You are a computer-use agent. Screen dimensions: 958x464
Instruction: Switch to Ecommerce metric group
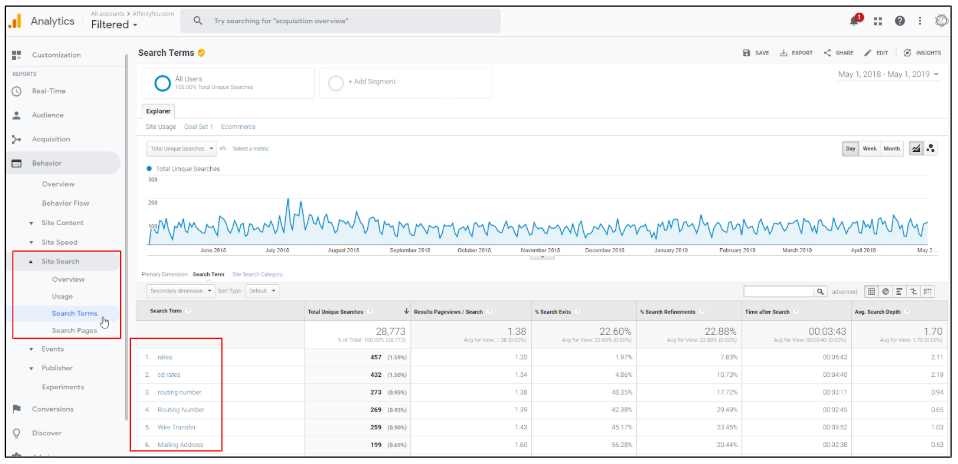(x=238, y=127)
